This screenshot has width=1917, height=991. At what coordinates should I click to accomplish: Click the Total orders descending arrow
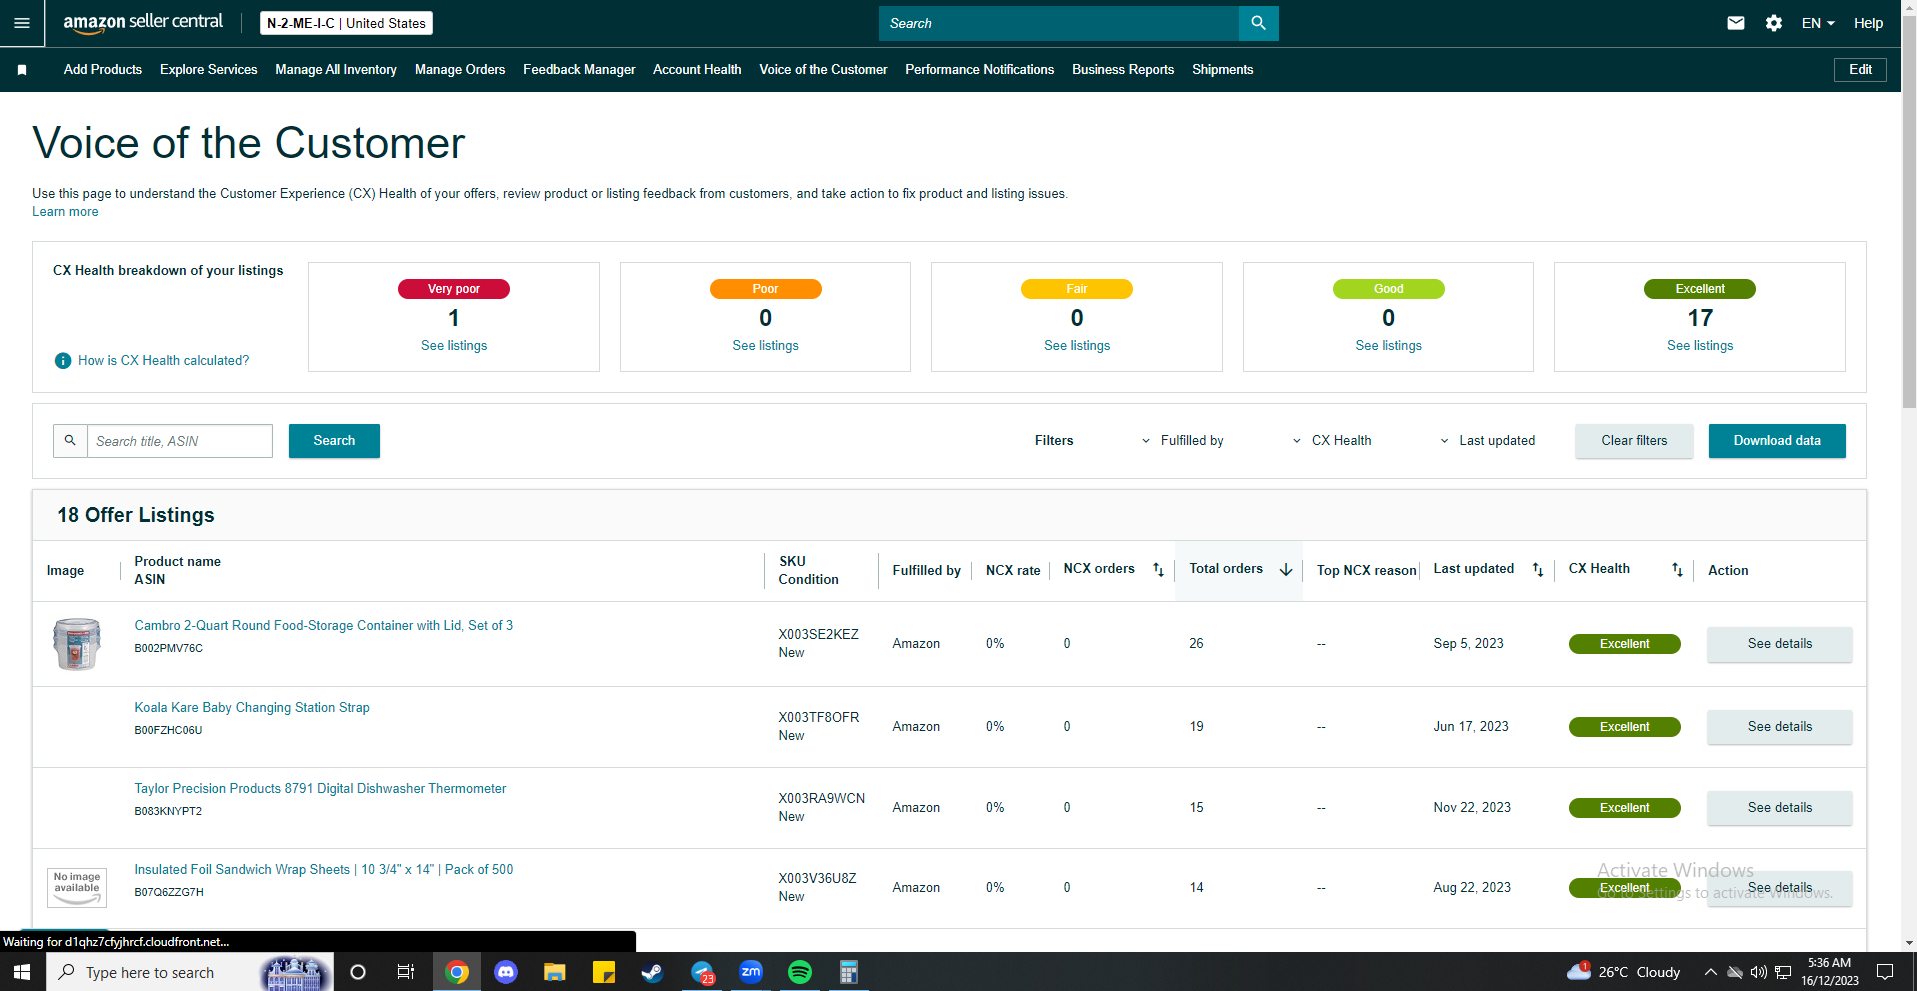tap(1286, 570)
